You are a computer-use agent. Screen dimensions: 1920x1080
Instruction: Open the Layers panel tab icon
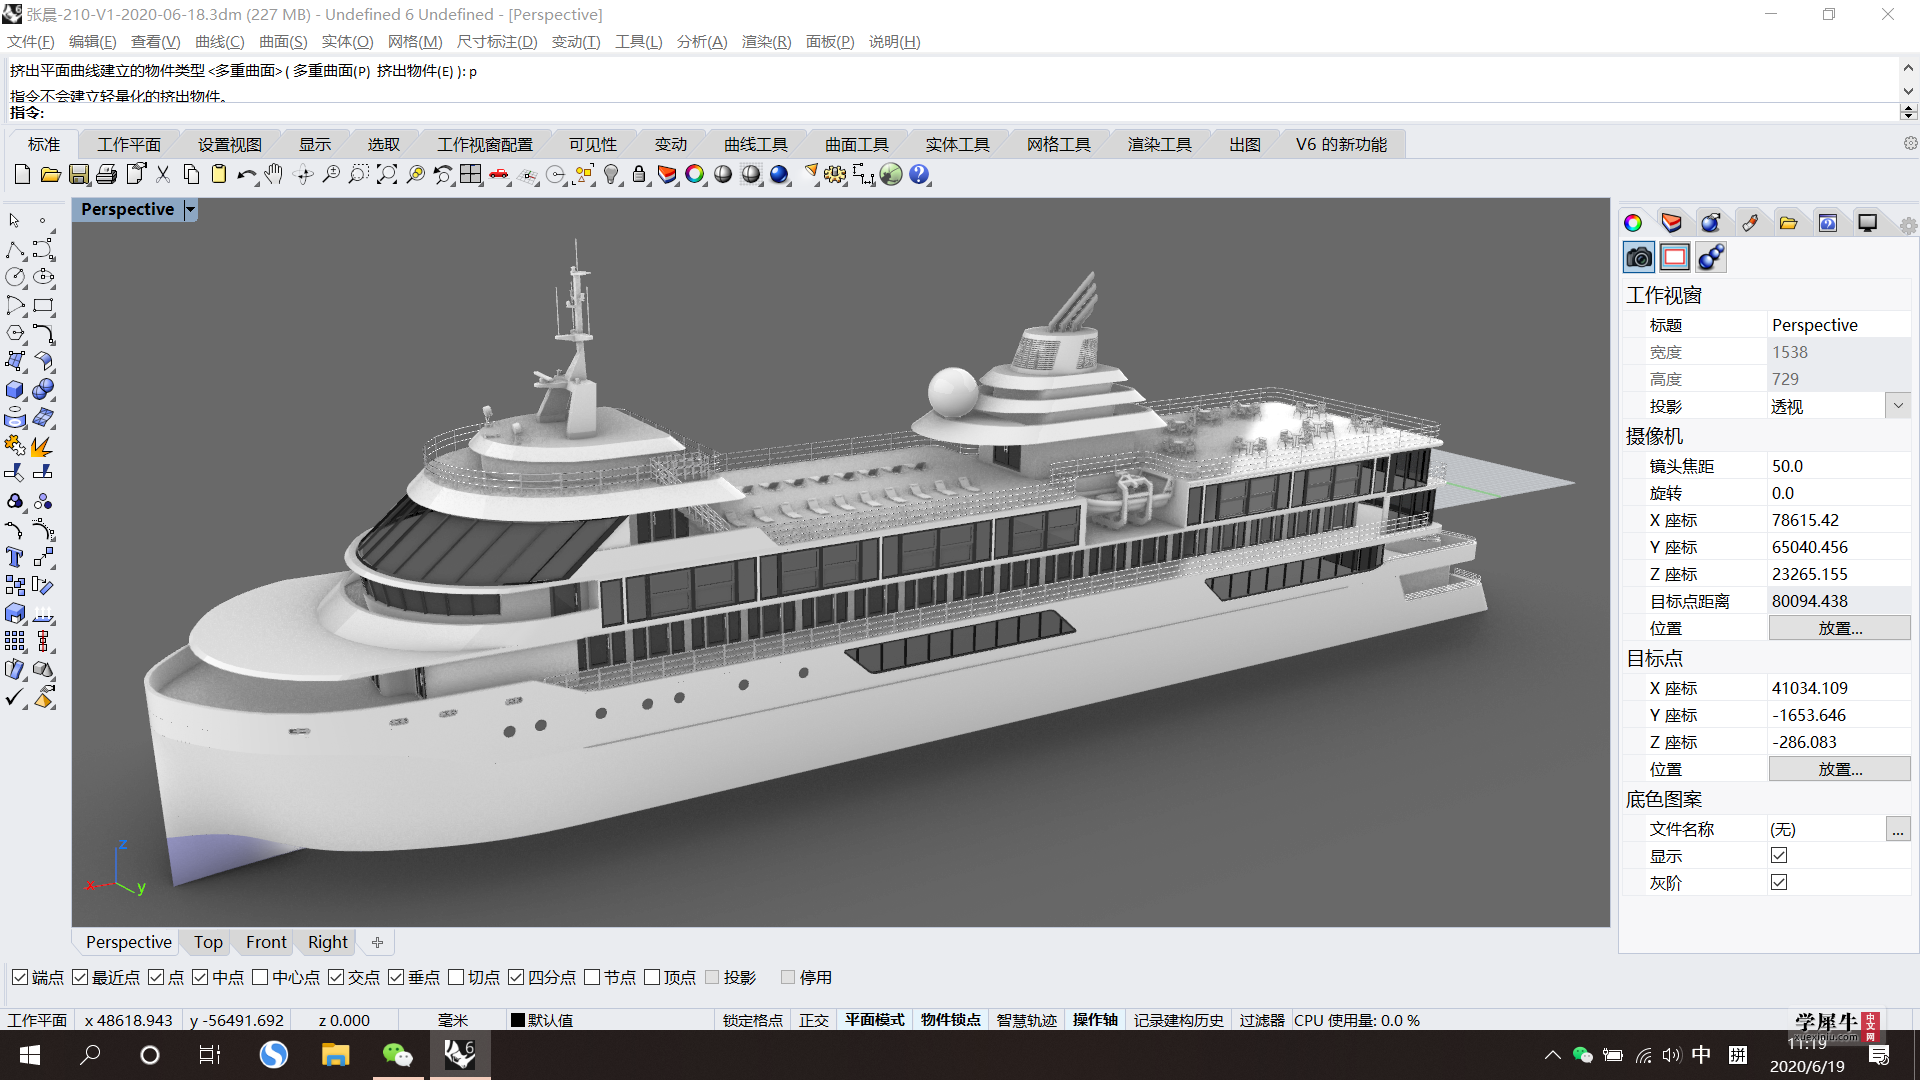click(1672, 223)
